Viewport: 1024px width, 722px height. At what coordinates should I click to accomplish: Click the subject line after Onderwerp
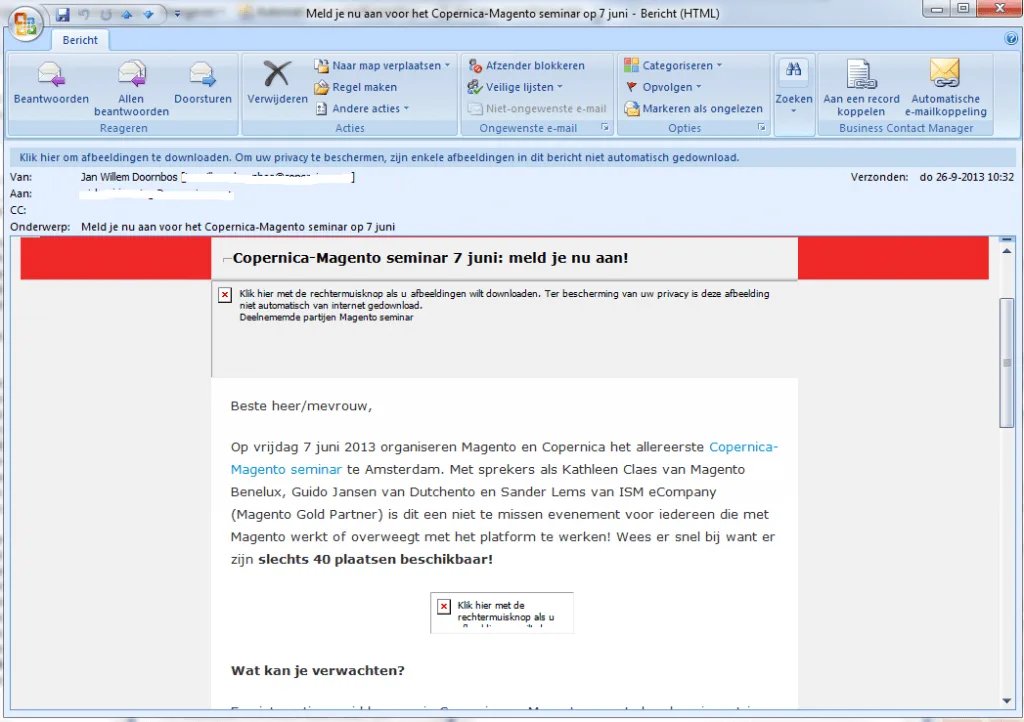click(238, 227)
